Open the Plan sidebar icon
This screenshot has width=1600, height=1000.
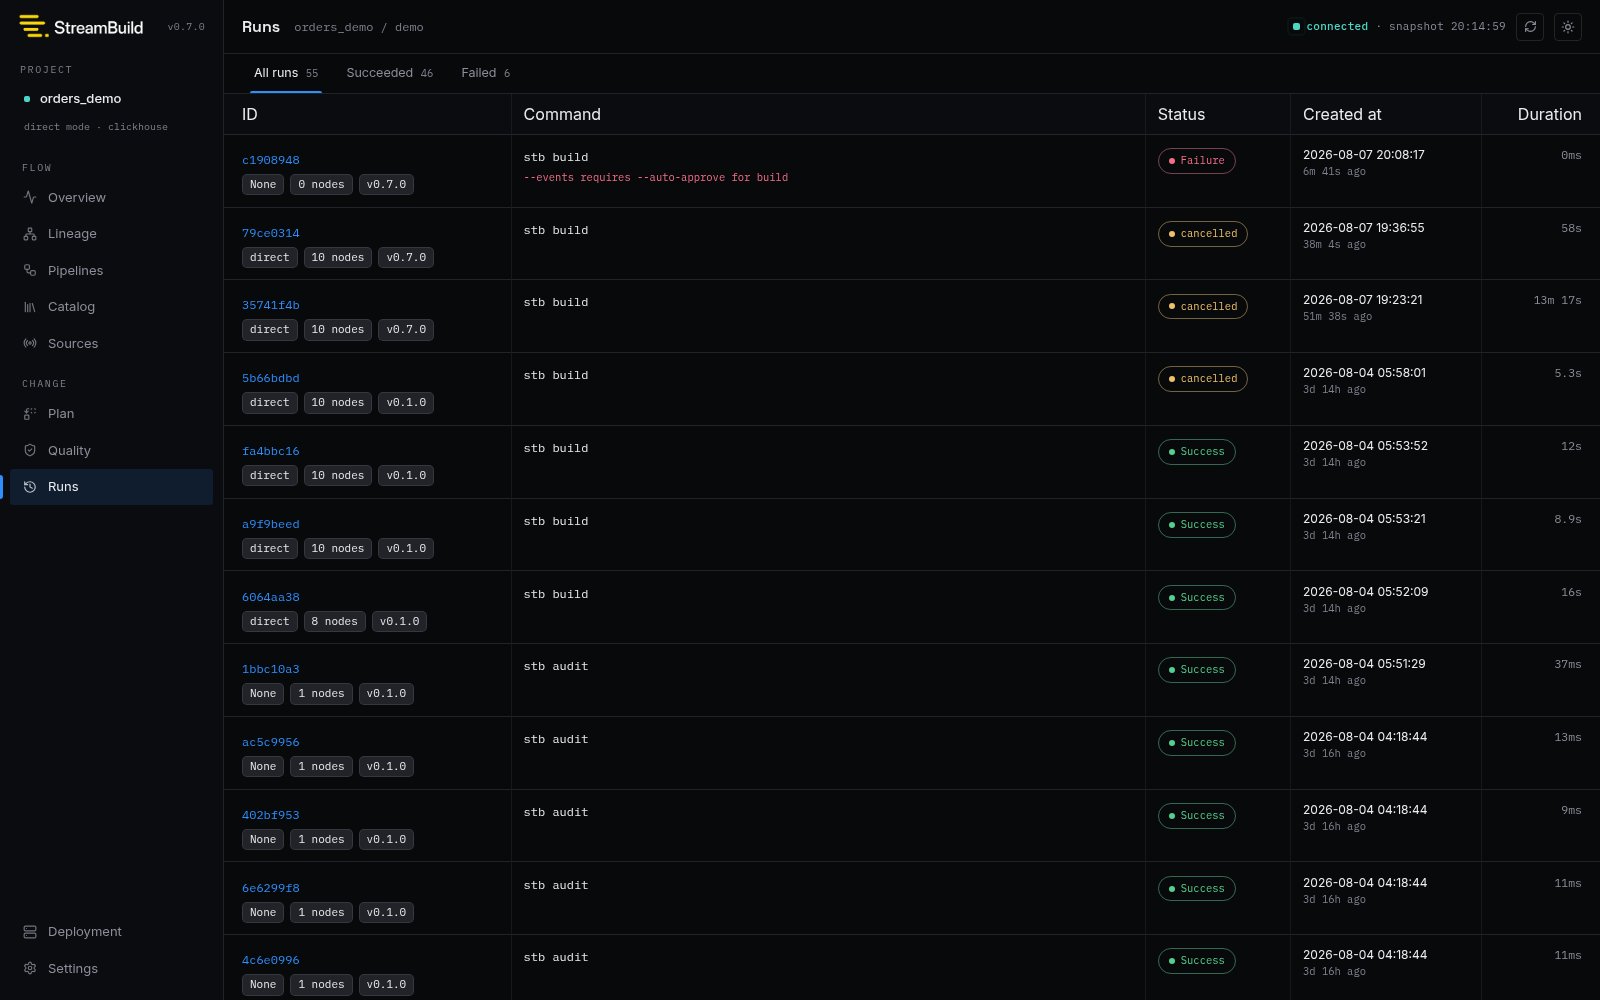click(x=30, y=414)
